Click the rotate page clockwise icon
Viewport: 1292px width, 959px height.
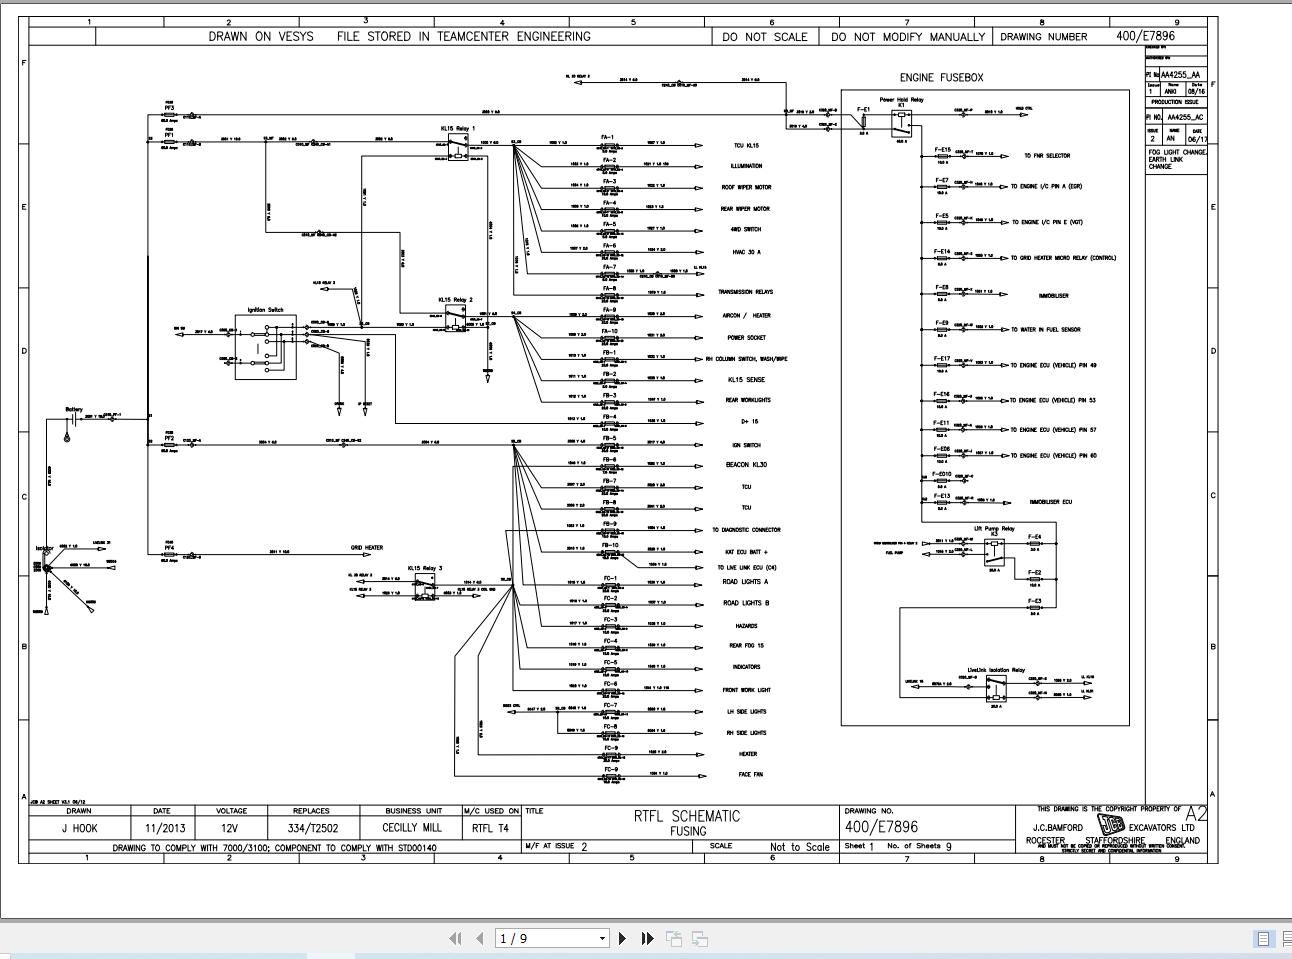click(x=699, y=938)
